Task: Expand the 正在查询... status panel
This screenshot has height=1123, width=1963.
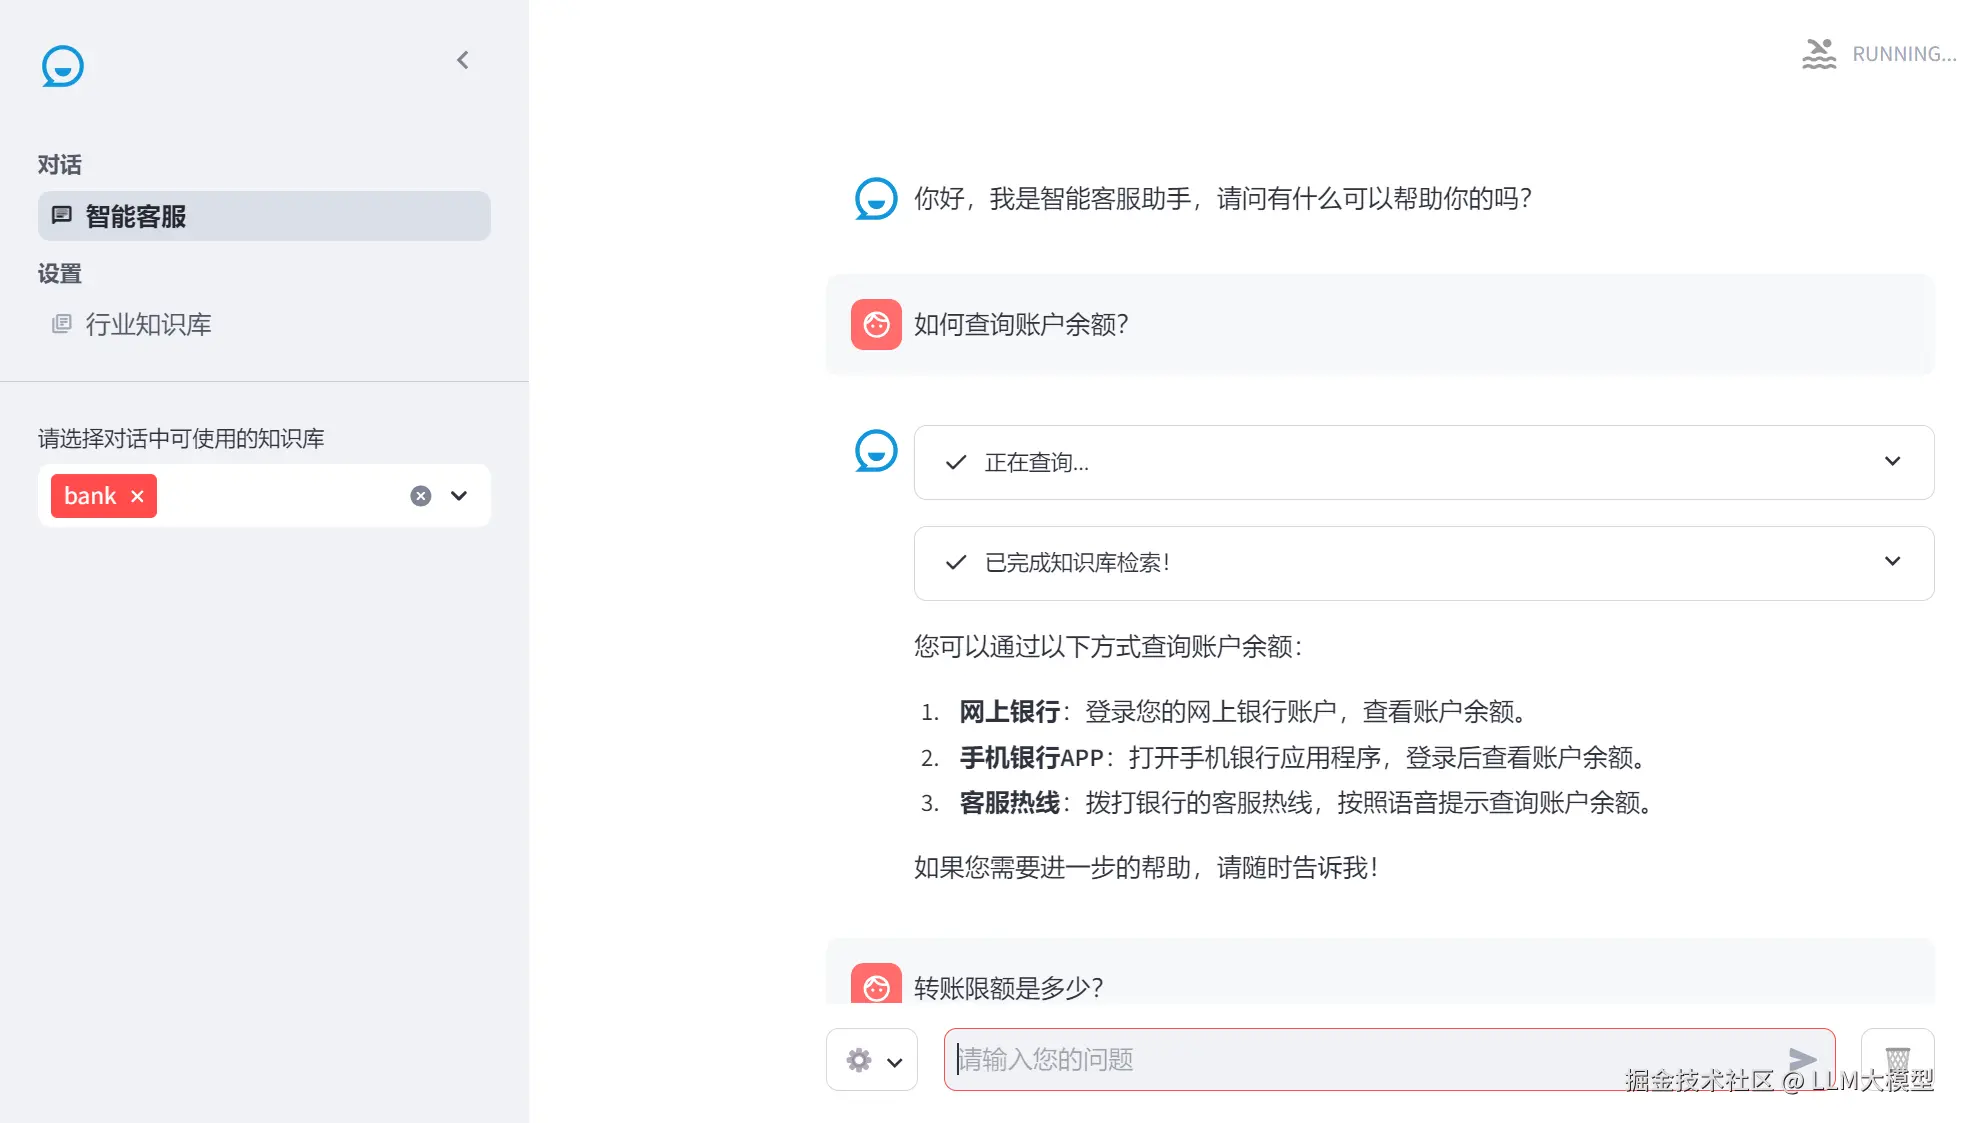Action: (1892, 461)
